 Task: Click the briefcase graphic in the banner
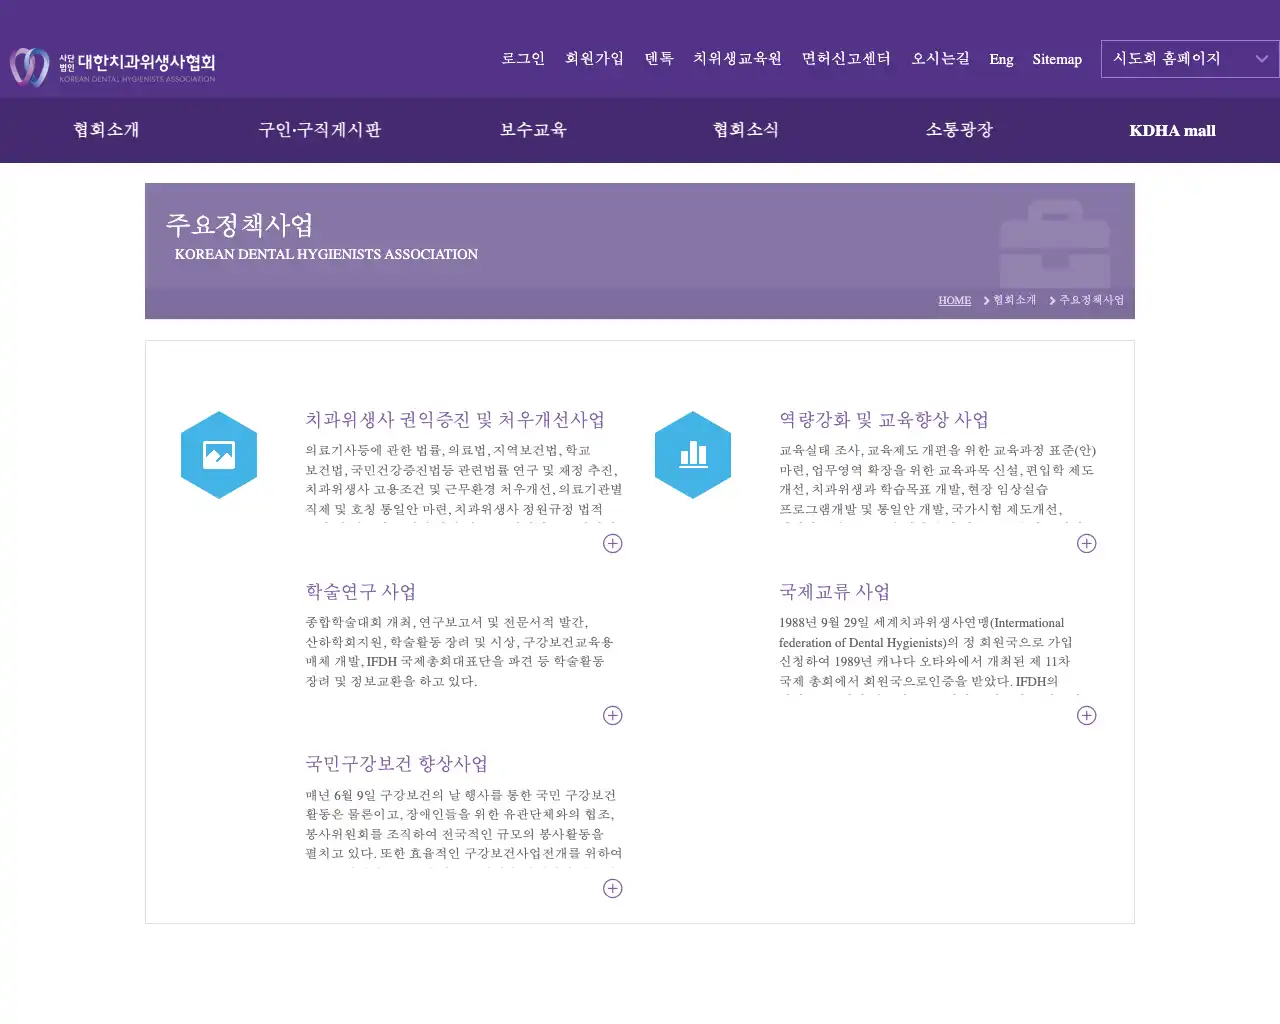(1053, 243)
